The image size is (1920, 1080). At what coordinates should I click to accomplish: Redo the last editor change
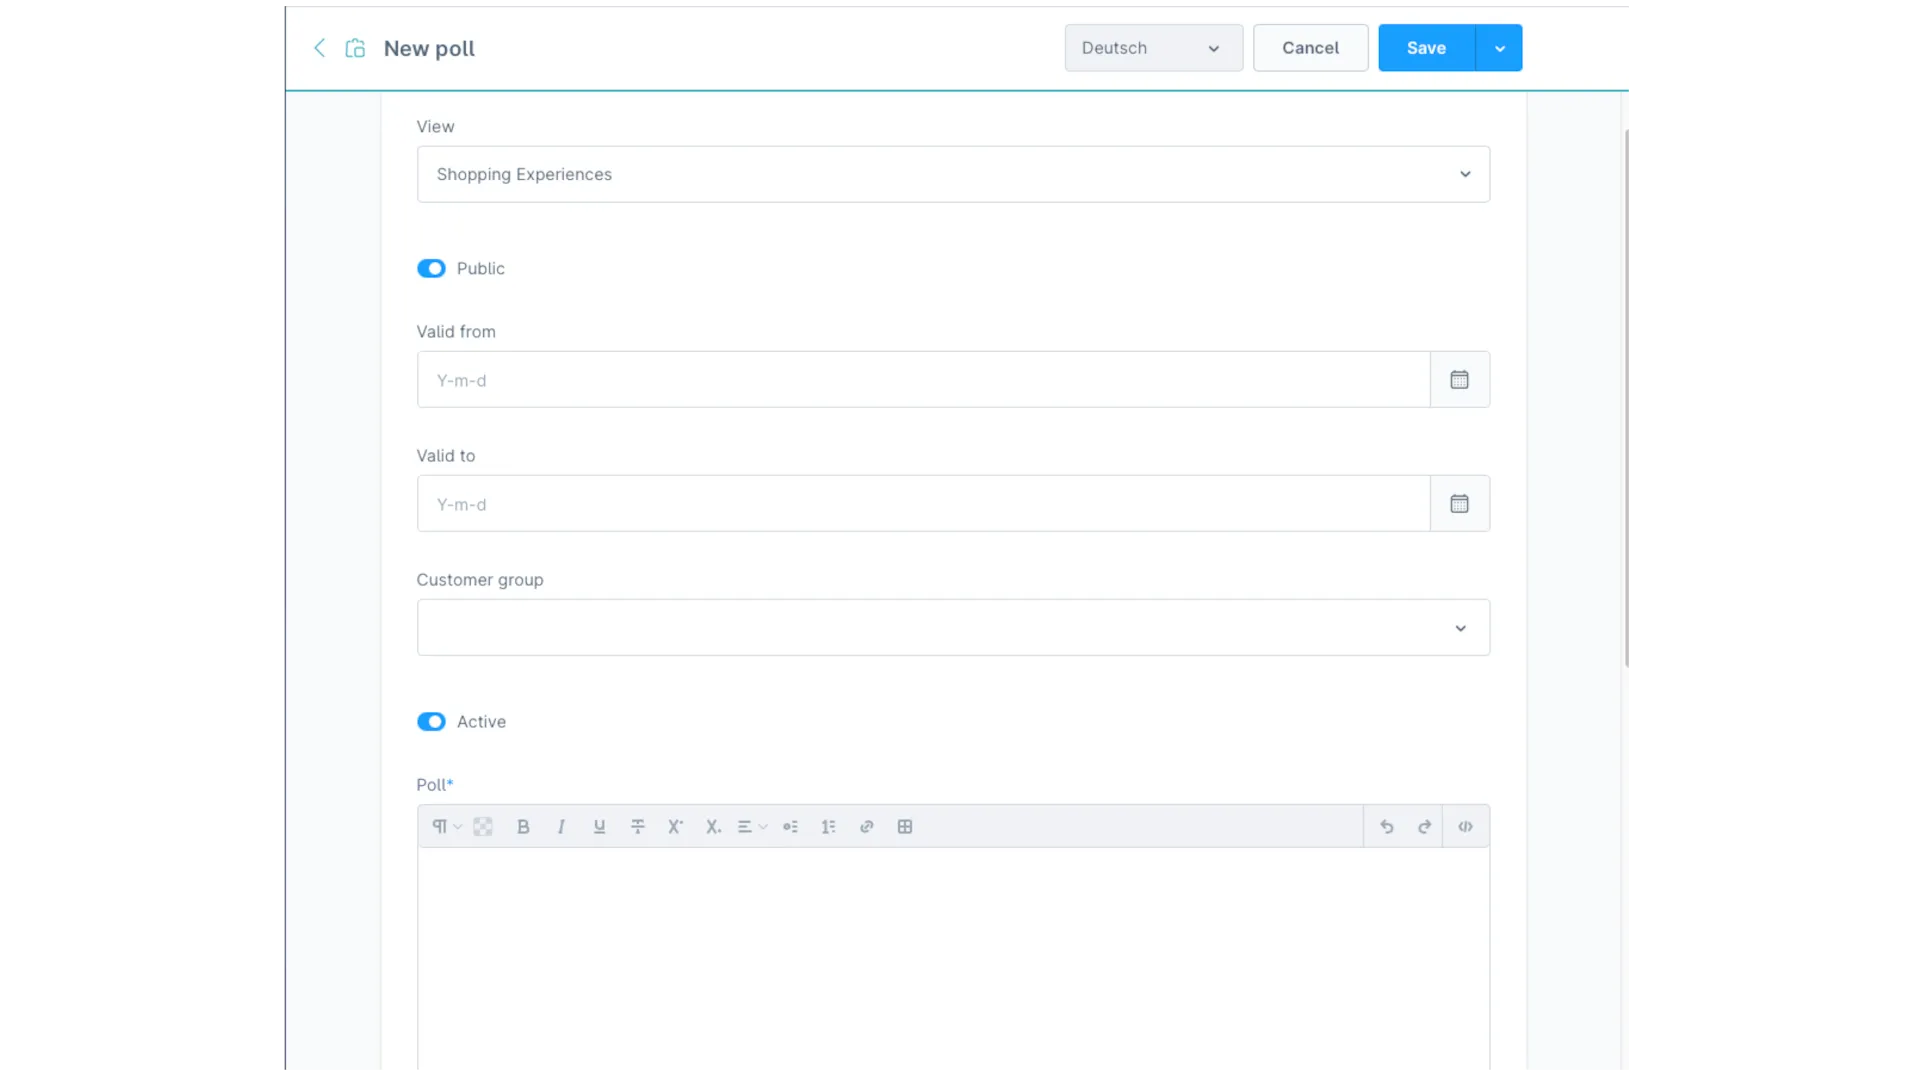[x=1423, y=826]
